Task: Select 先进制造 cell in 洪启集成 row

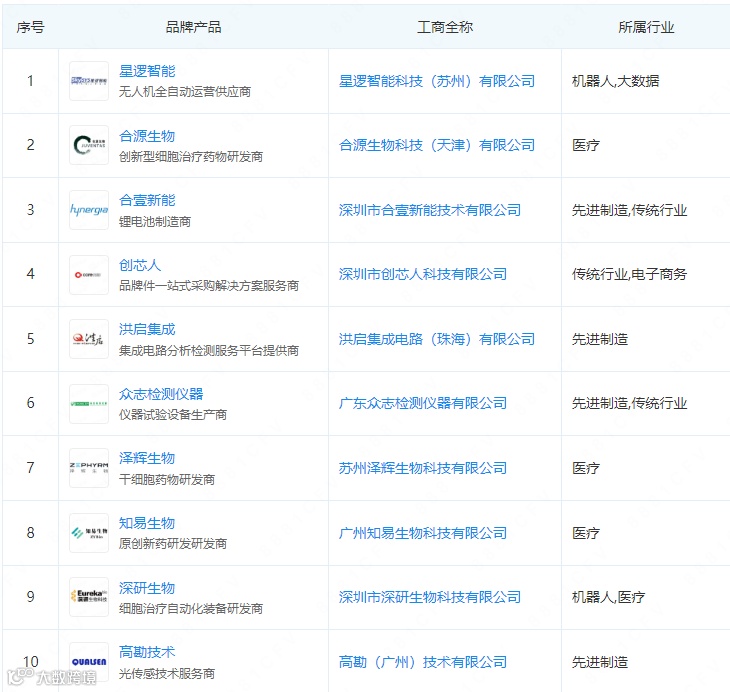Action: coord(600,339)
